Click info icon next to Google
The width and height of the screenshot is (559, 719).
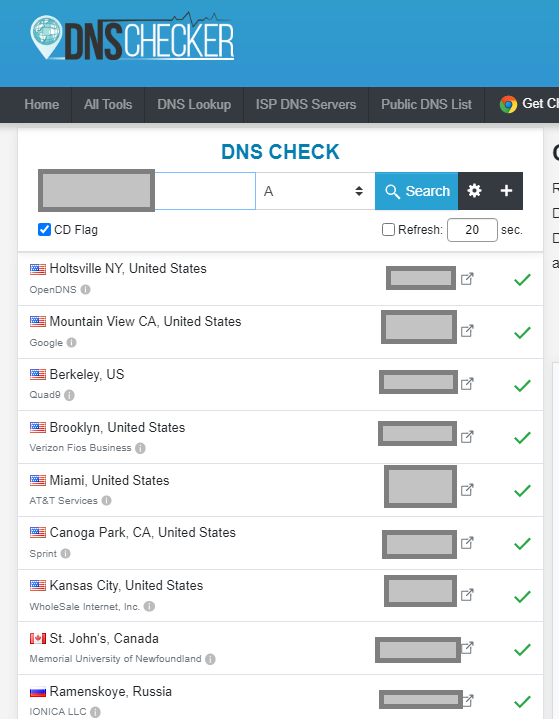click(72, 343)
